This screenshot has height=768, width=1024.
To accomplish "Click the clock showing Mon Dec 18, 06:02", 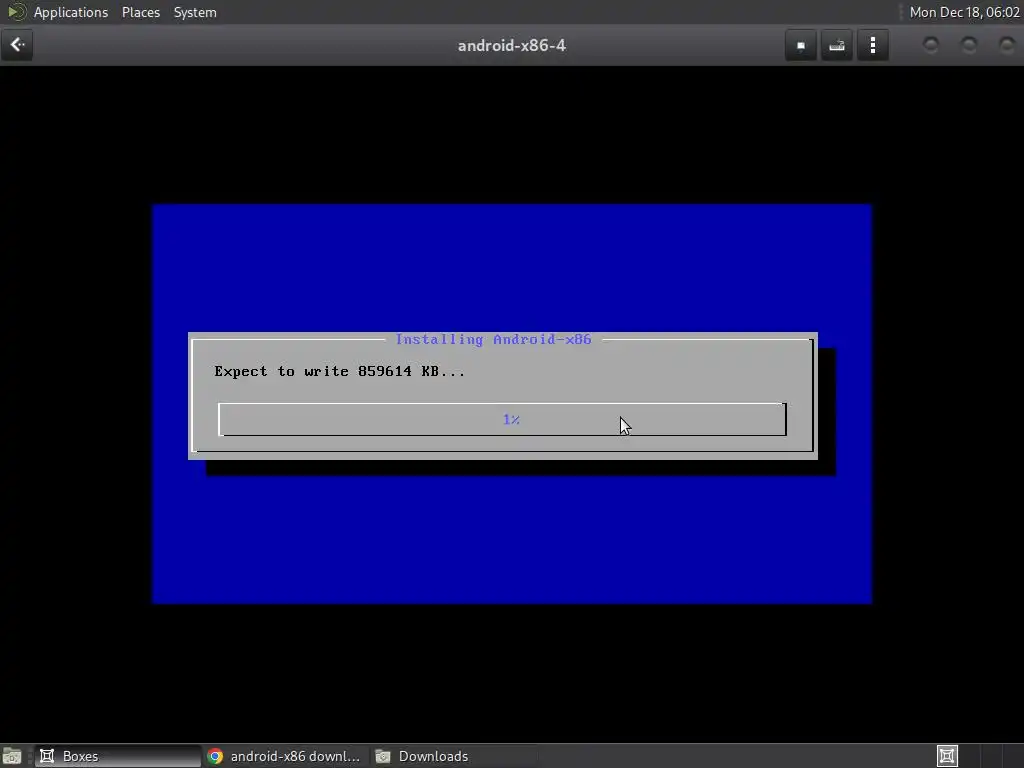I will [964, 12].
